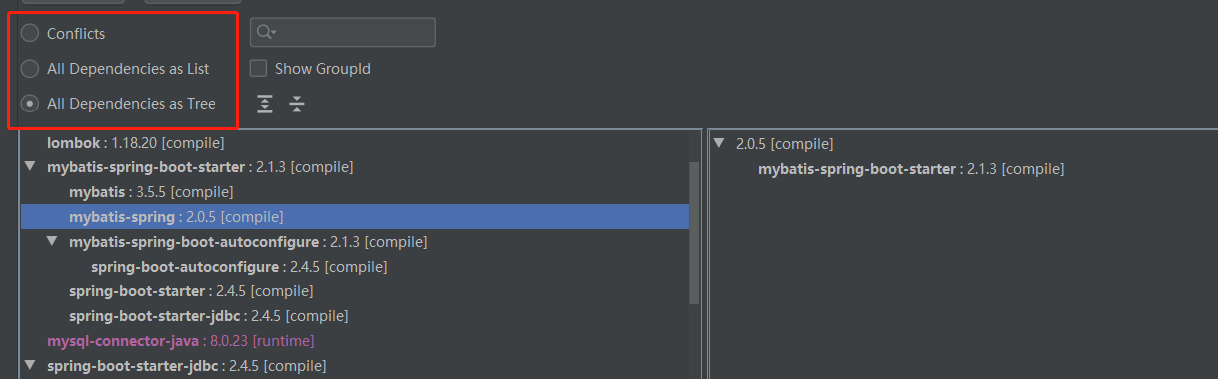Click the Collapse All icon
1218x379 pixels.
(297, 104)
